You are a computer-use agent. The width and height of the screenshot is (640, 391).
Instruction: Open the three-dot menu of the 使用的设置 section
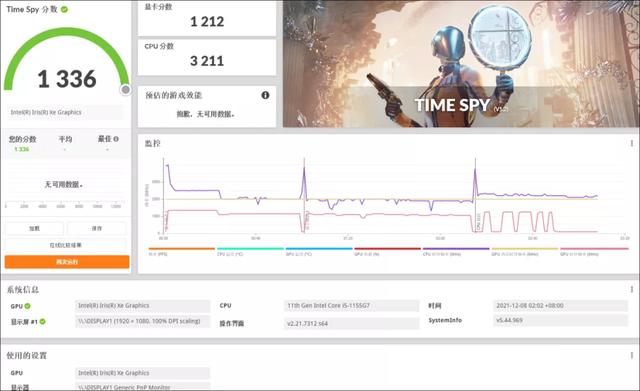point(631,355)
